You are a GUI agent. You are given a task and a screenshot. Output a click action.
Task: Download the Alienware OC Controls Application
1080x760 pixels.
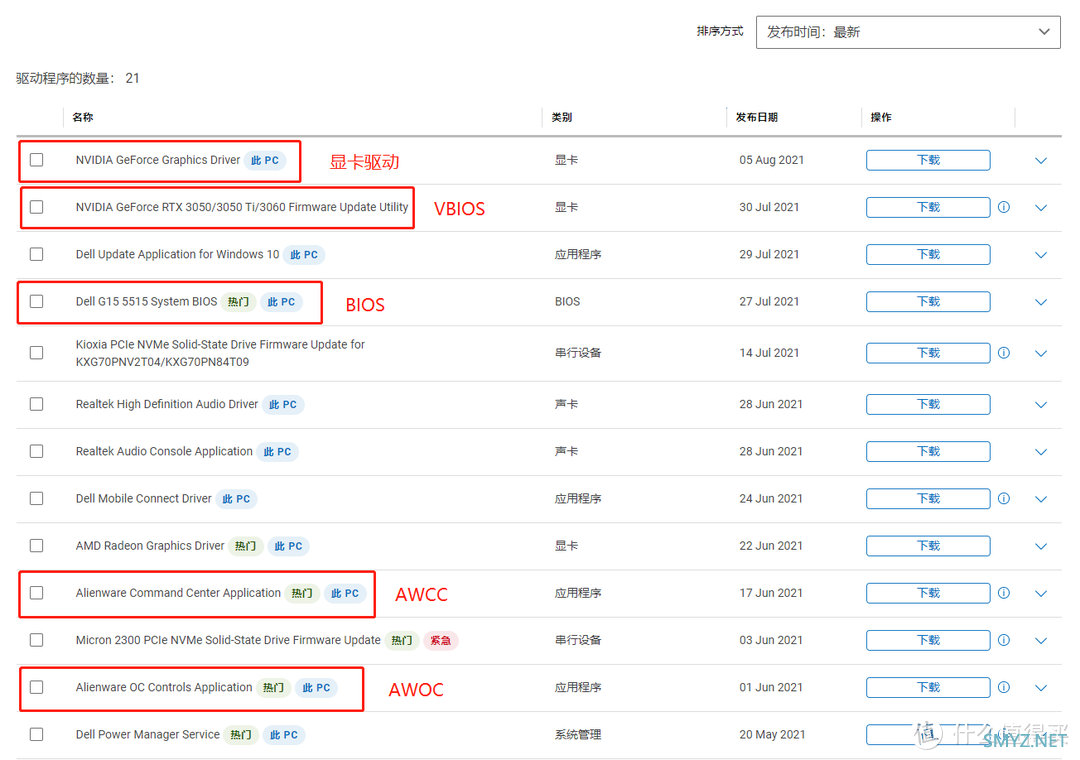(928, 687)
